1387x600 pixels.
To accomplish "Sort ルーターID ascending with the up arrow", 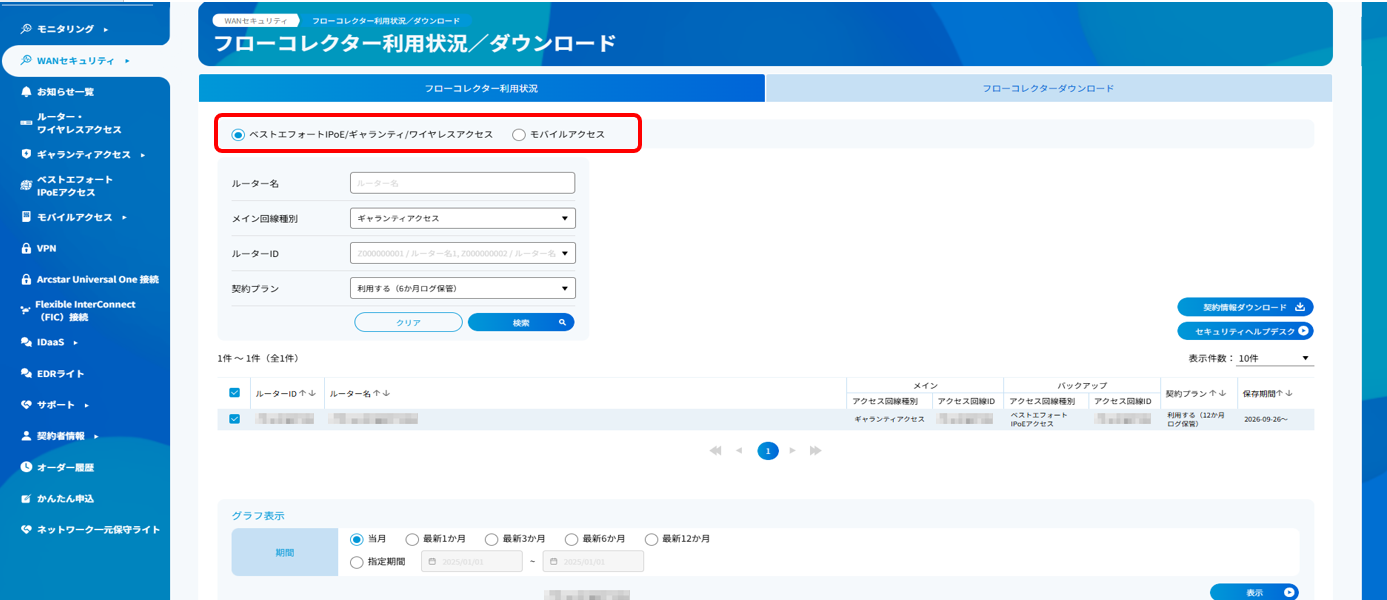I will click(x=303, y=394).
